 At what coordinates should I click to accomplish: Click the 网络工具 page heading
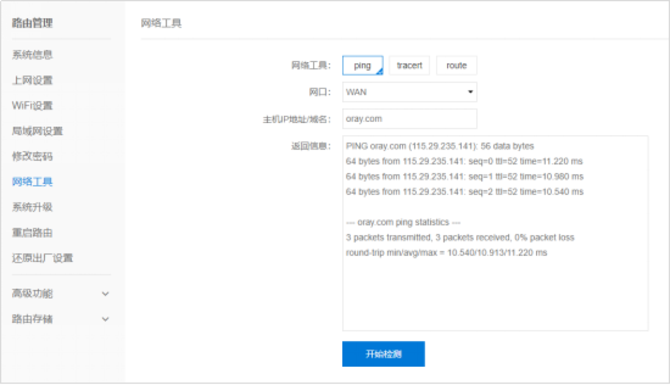tap(161, 23)
